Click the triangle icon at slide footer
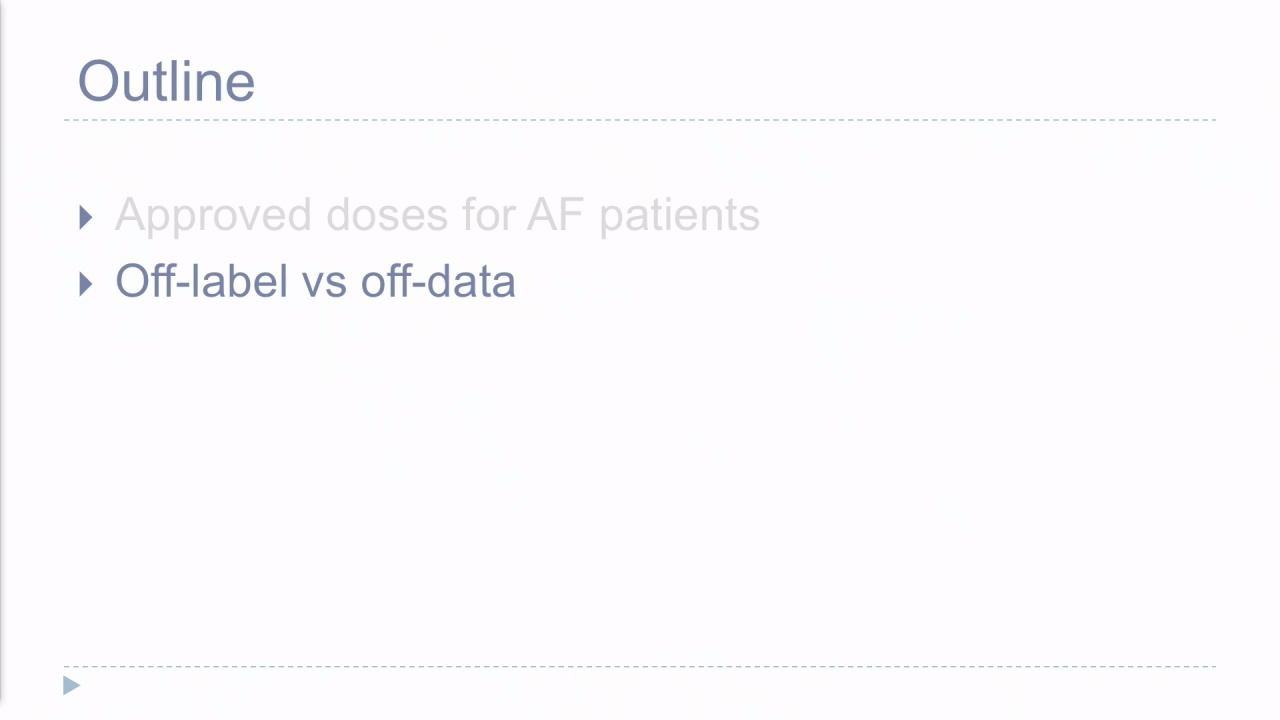The height and width of the screenshot is (720, 1280). tap(71, 685)
